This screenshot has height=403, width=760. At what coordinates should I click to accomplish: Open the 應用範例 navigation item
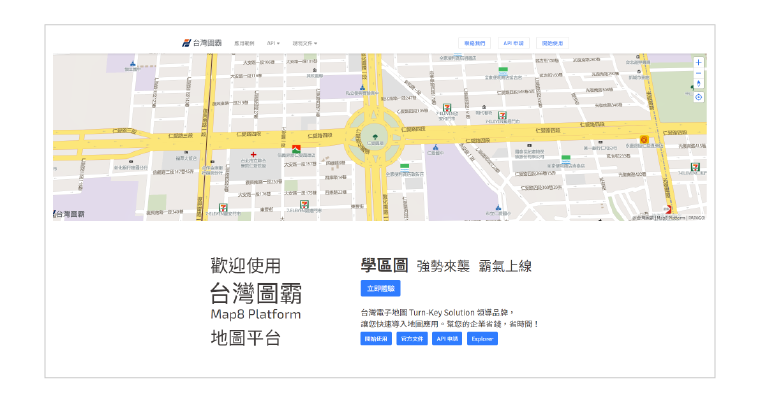(244, 43)
